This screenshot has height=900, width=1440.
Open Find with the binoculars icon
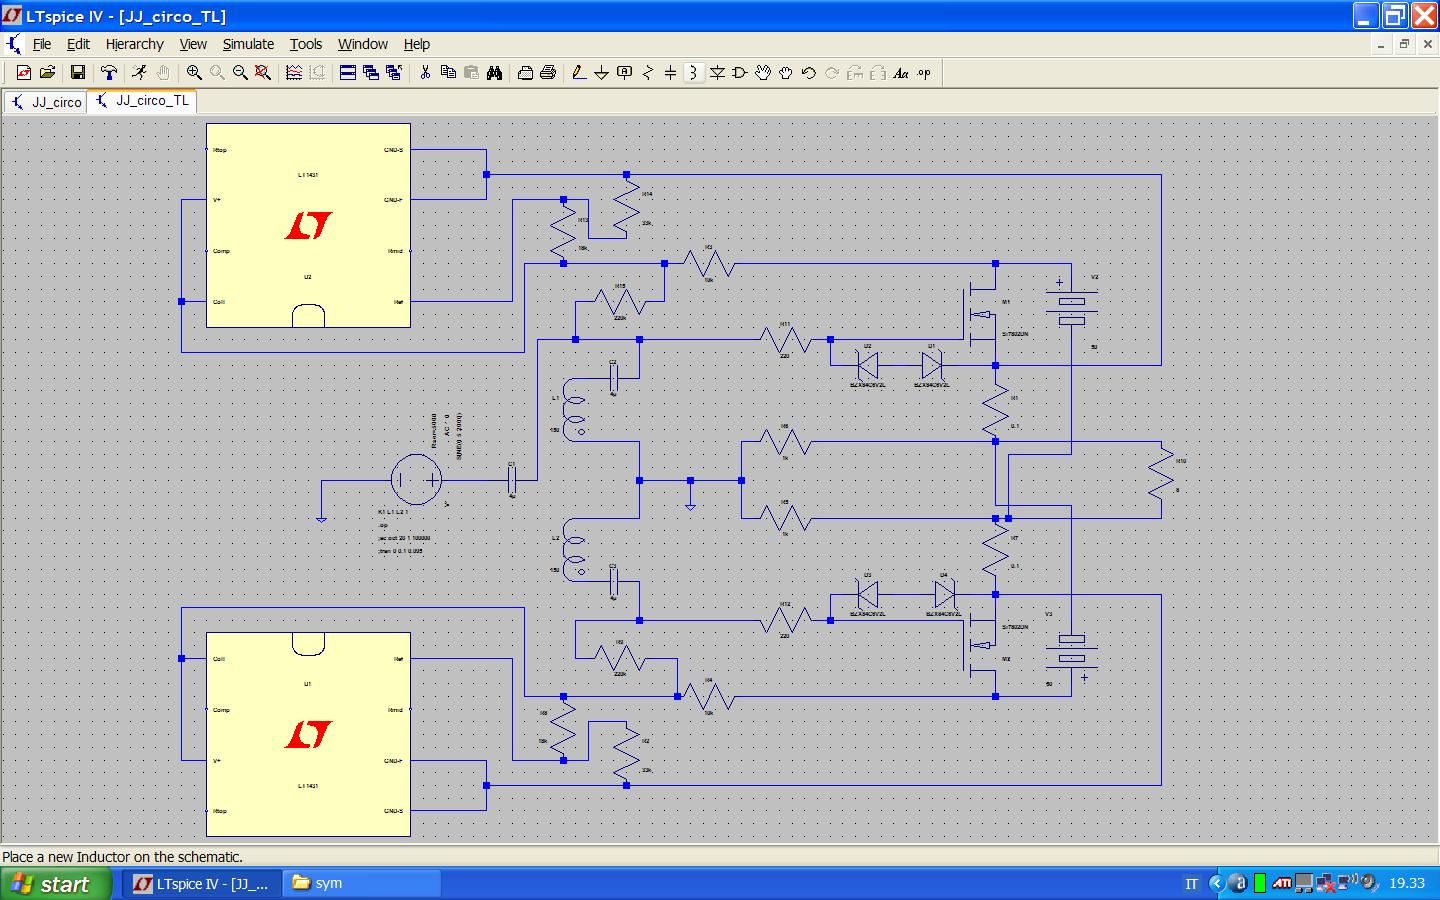494,73
